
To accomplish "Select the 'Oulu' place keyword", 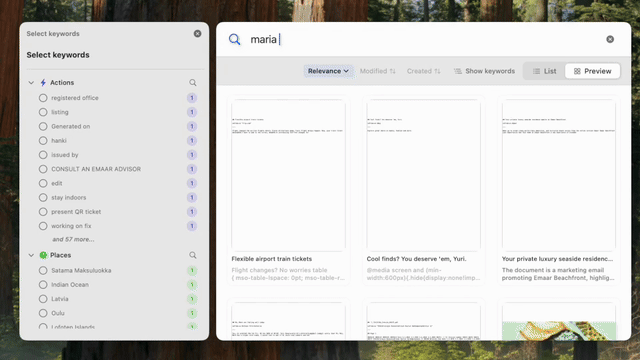I will click(x=43, y=313).
